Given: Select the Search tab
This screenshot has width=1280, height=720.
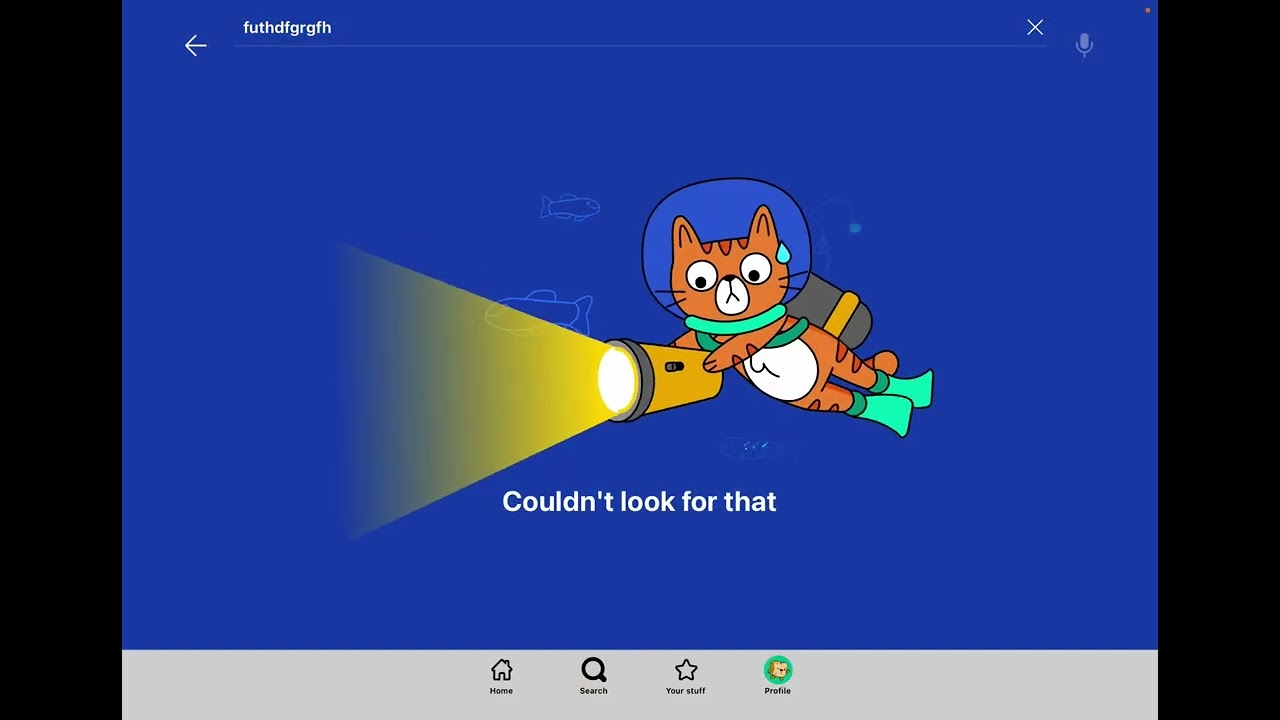Looking at the screenshot, I should 594,676.
